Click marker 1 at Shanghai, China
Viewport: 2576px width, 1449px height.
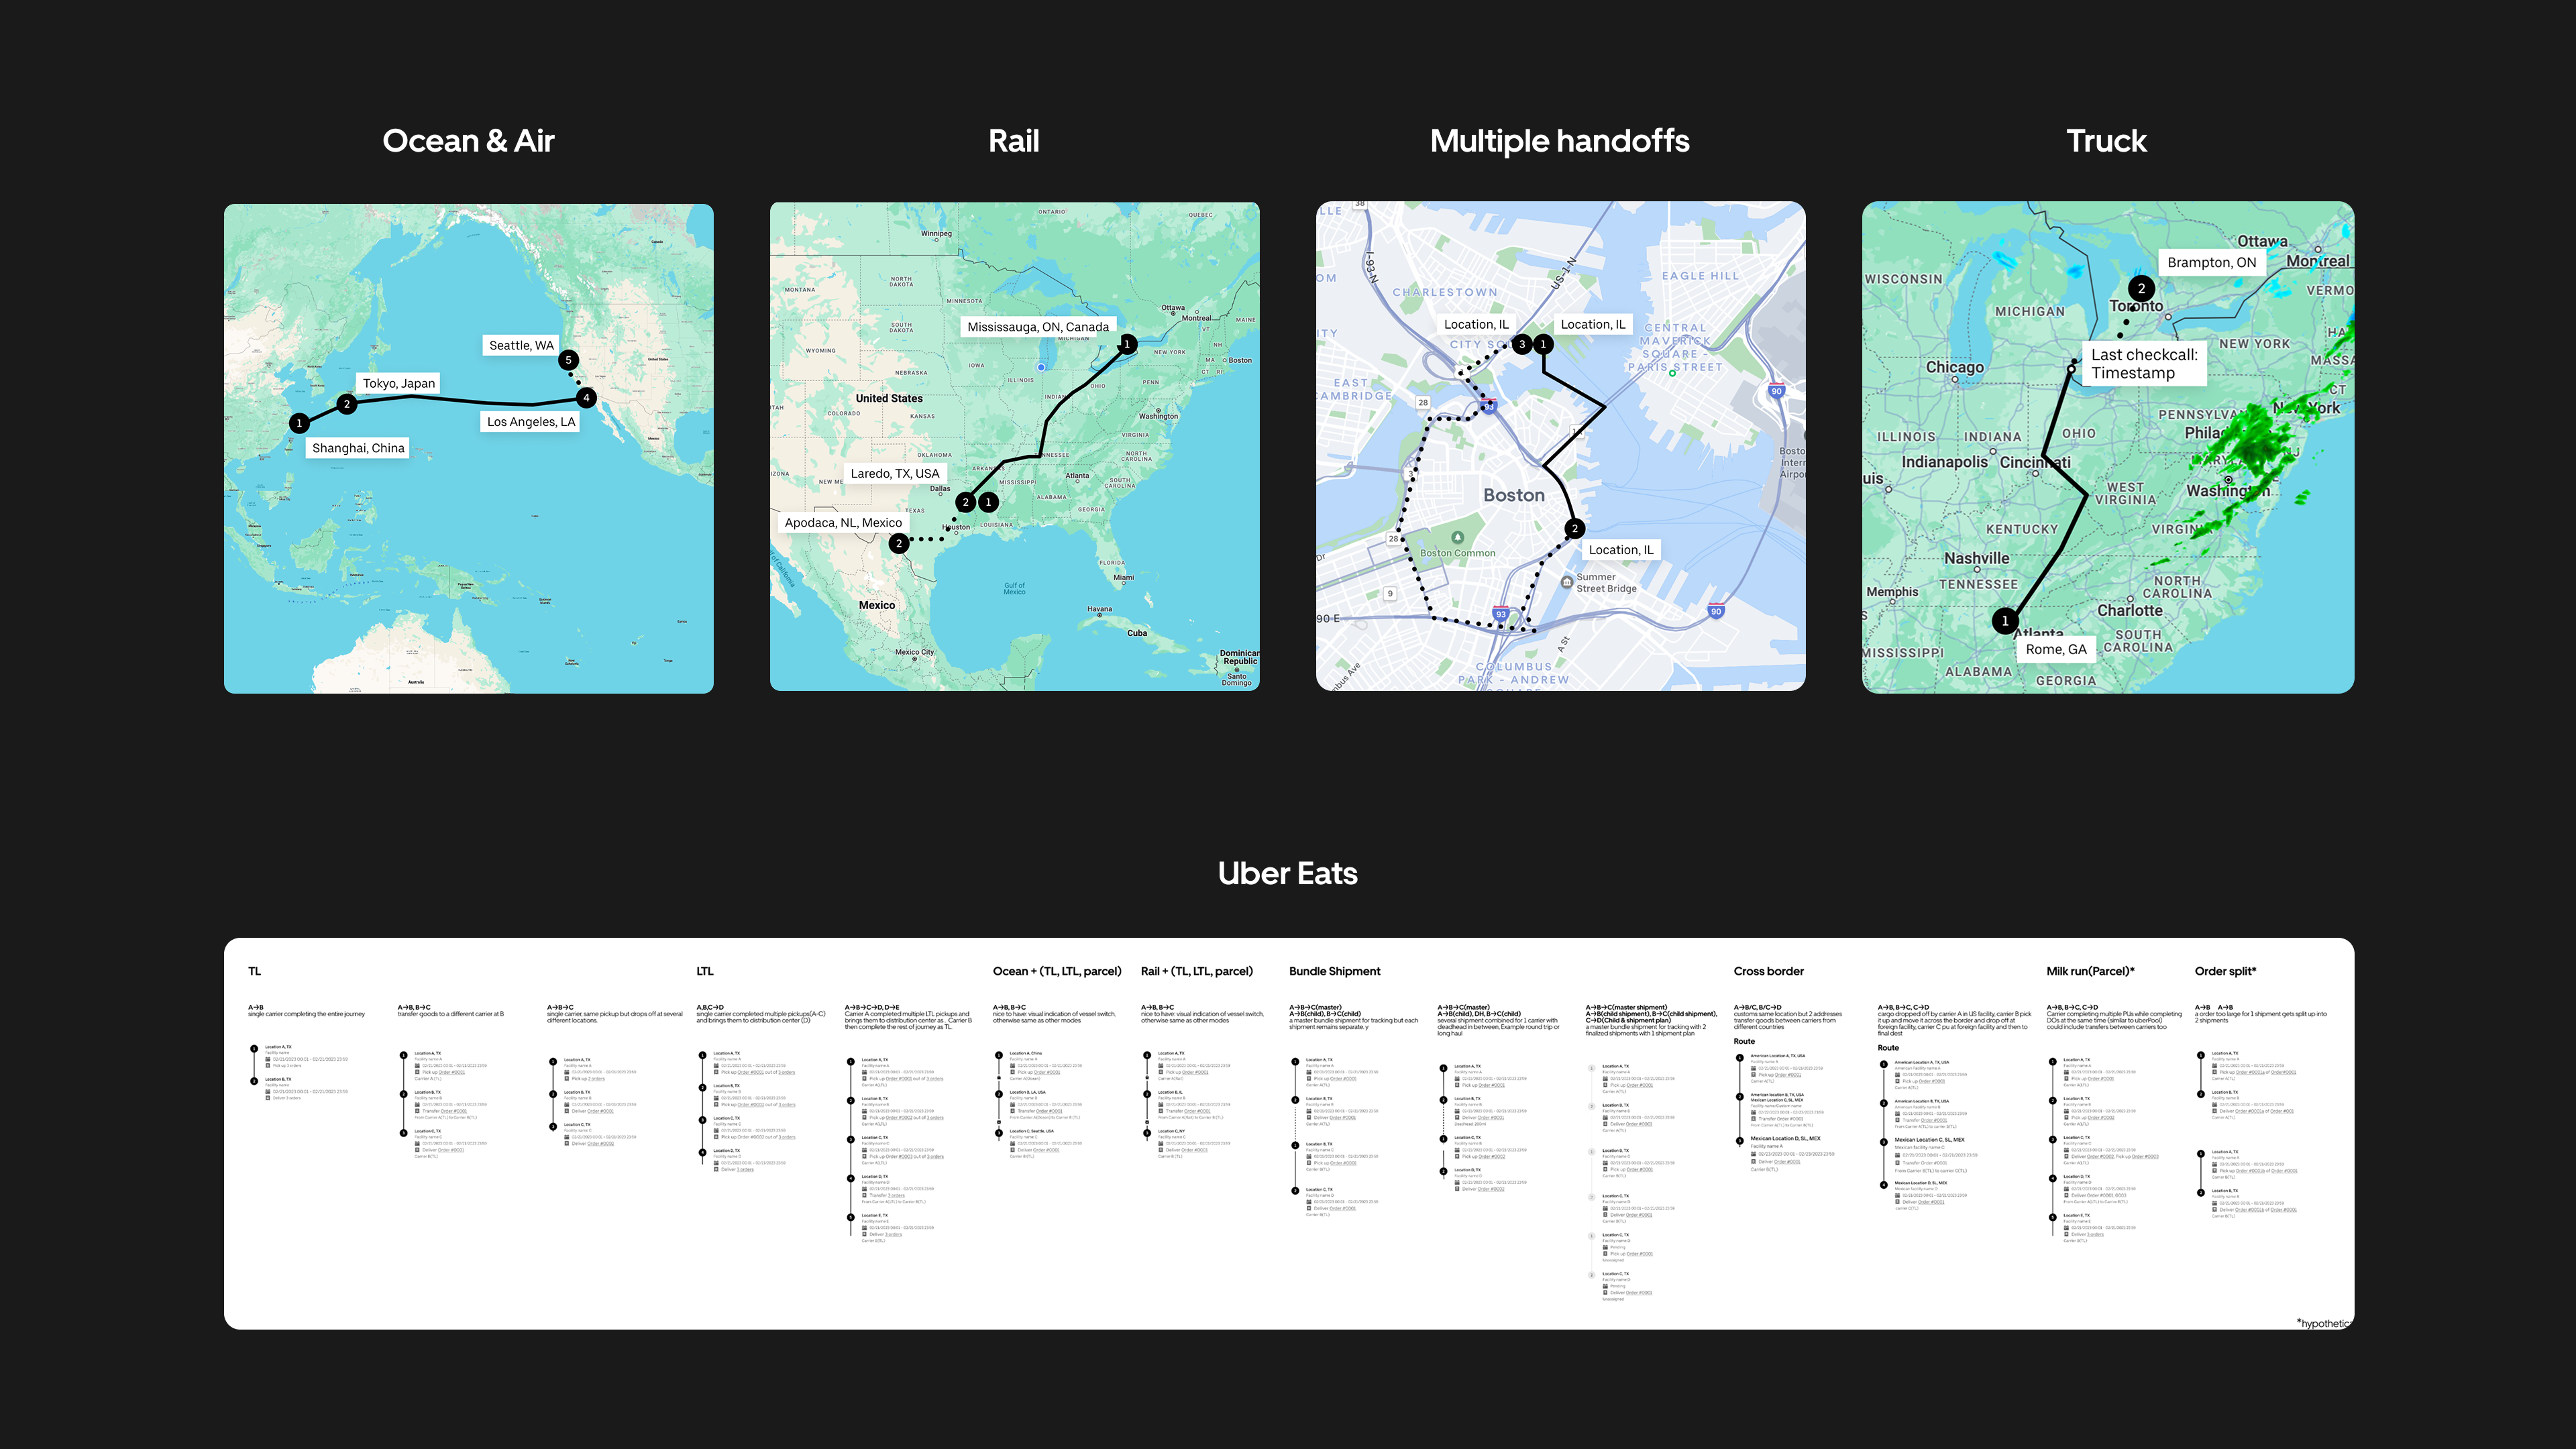pyautogui.click(x=299, y=423)
